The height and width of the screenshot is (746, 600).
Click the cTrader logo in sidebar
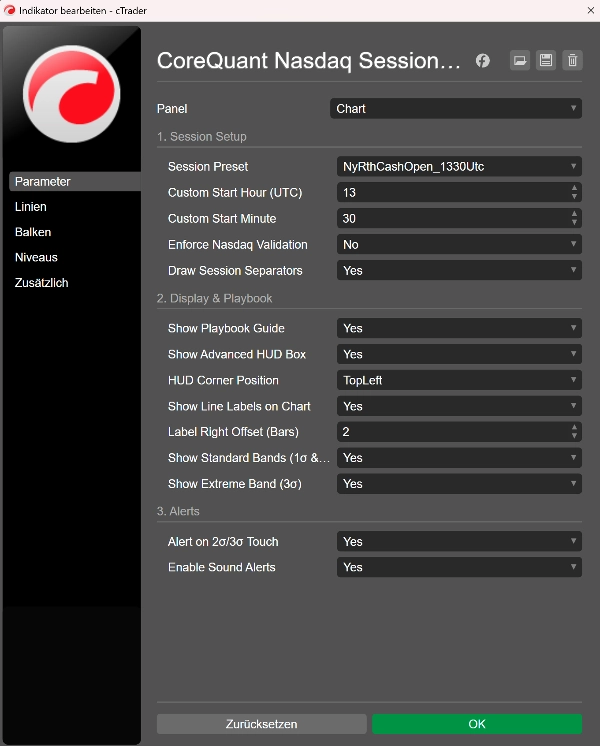click(x=72, y=94)
